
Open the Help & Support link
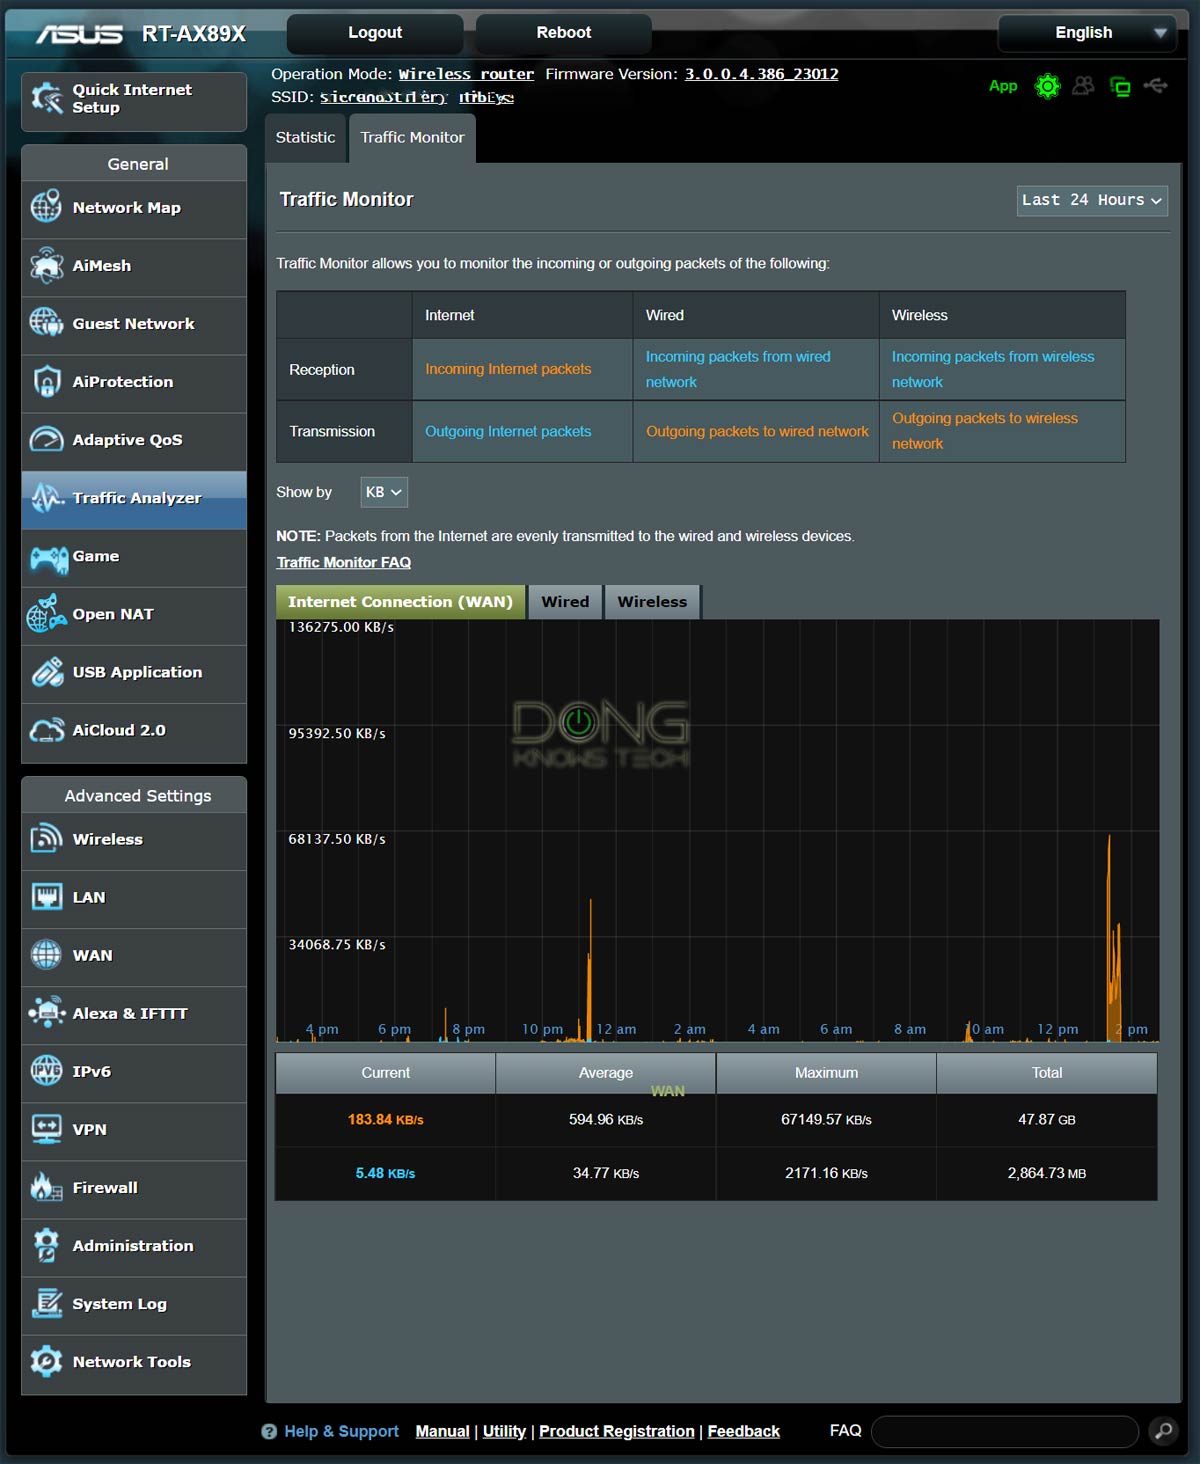341,1431
